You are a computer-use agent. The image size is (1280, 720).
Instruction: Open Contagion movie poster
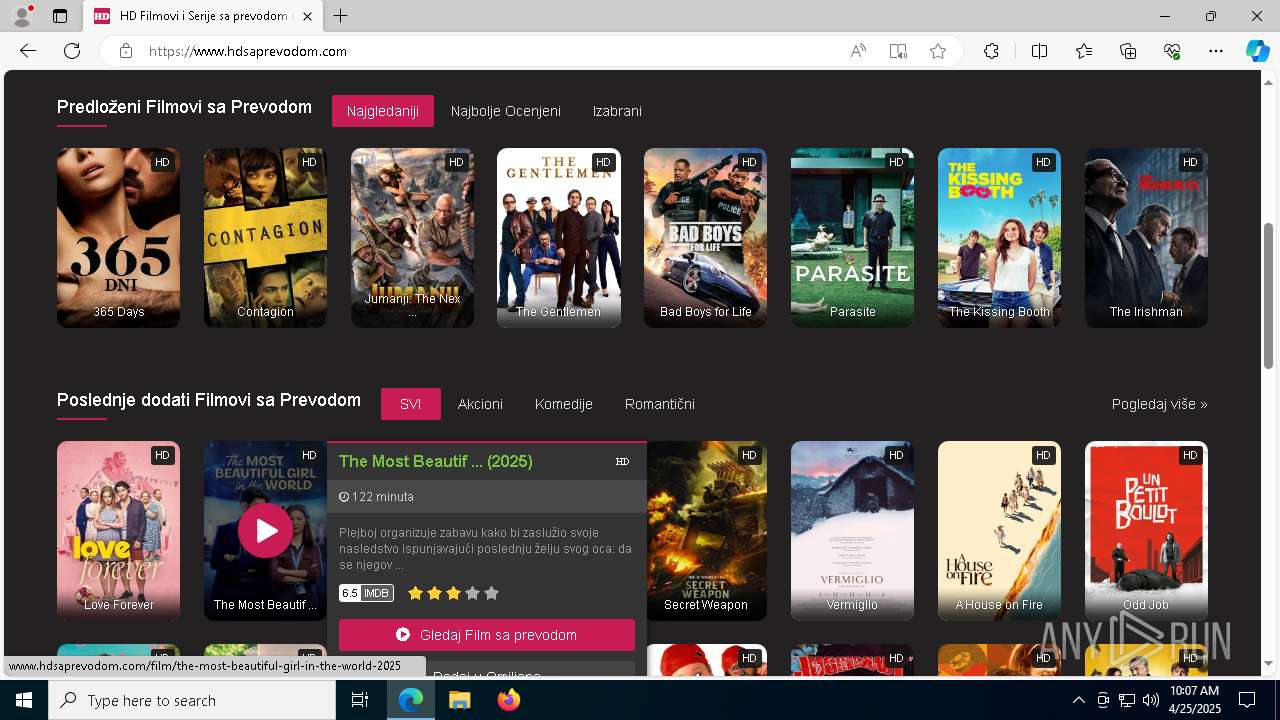point(265,237)
